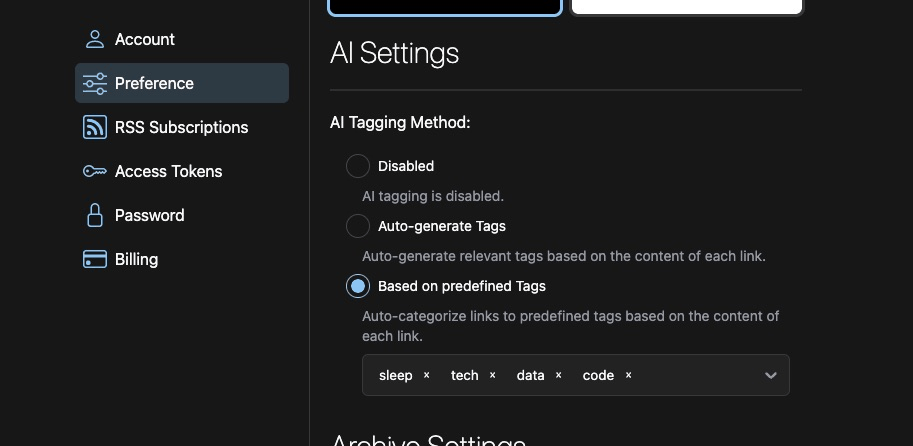Open the Billing settings page
The height and width of the screenshot is (446, 913).
tap(136, 259)
